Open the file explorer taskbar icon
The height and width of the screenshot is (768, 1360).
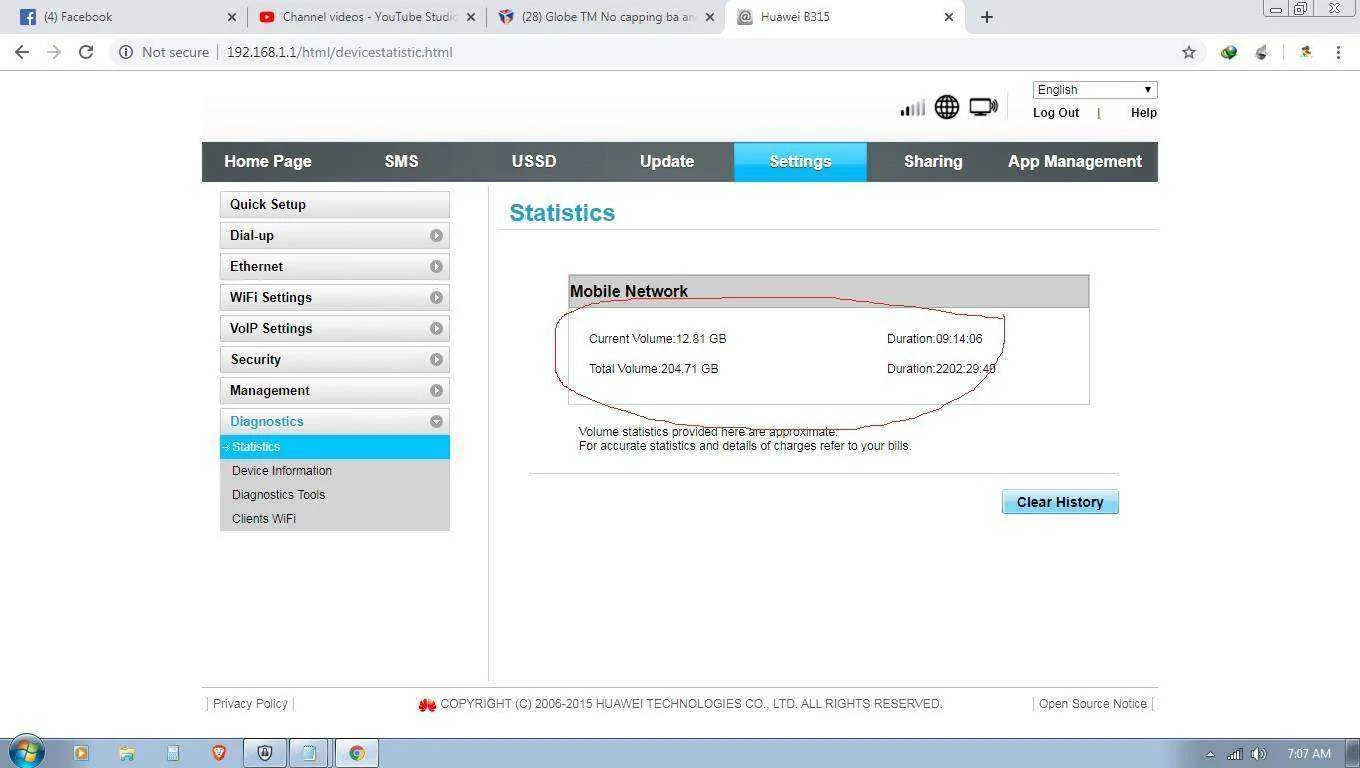127,753
